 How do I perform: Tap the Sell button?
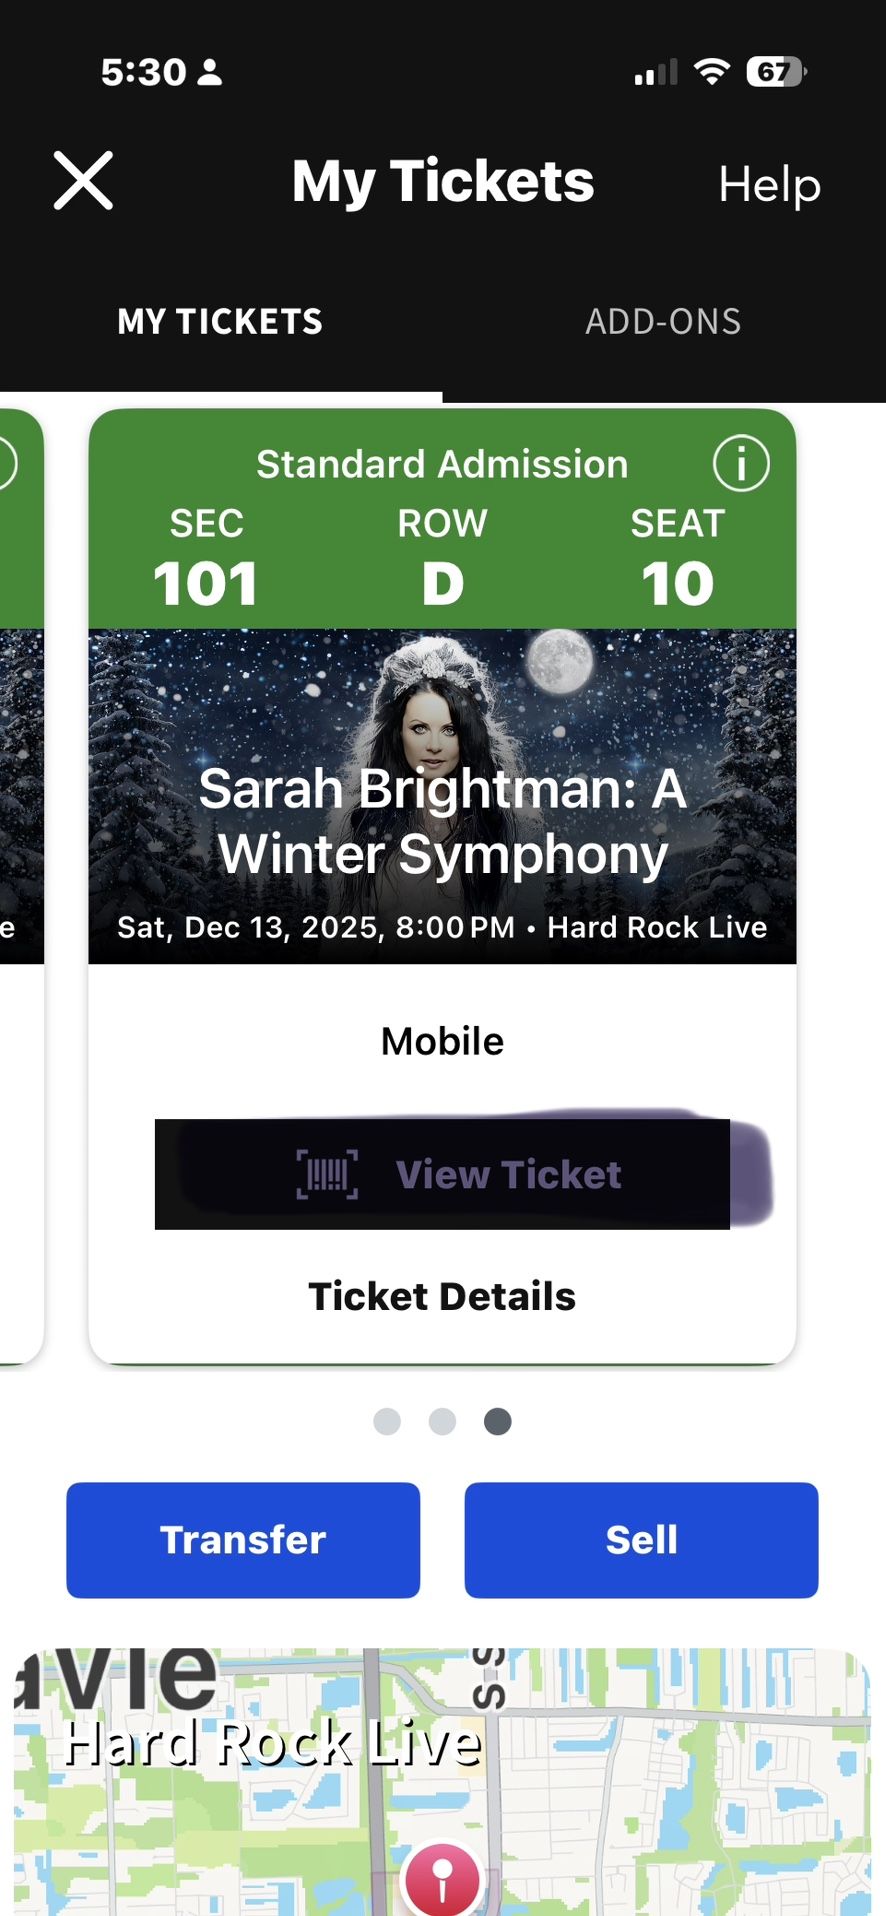pyautogui.click(x=641, y=1539)
